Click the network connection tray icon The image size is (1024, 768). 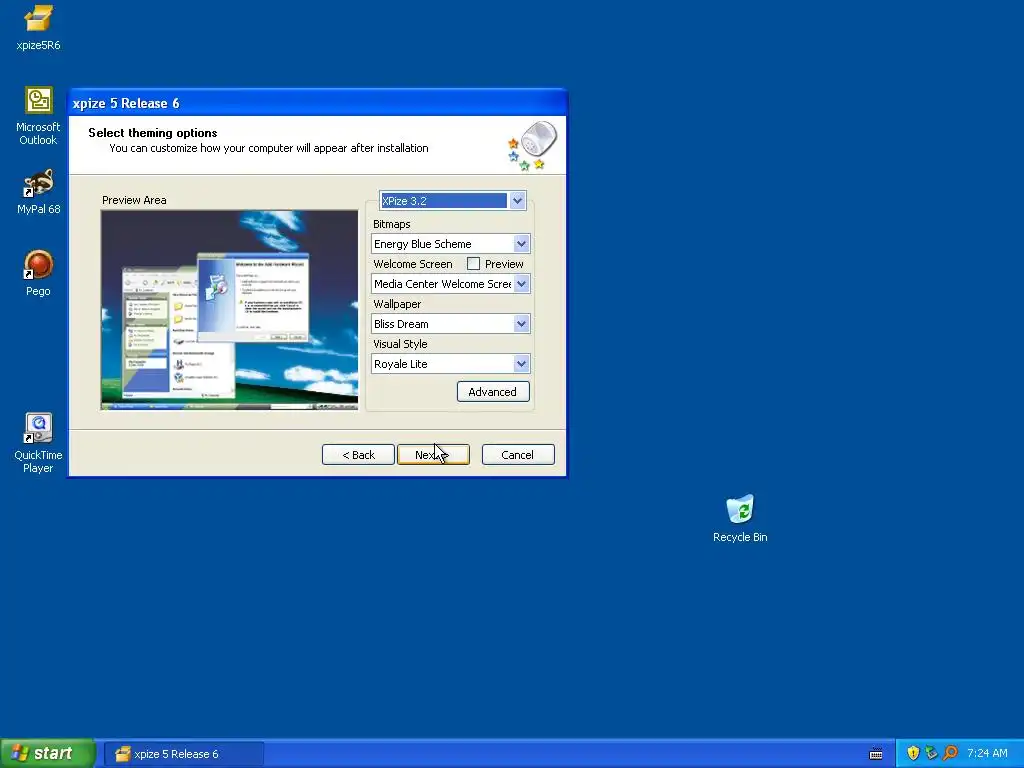931,753
